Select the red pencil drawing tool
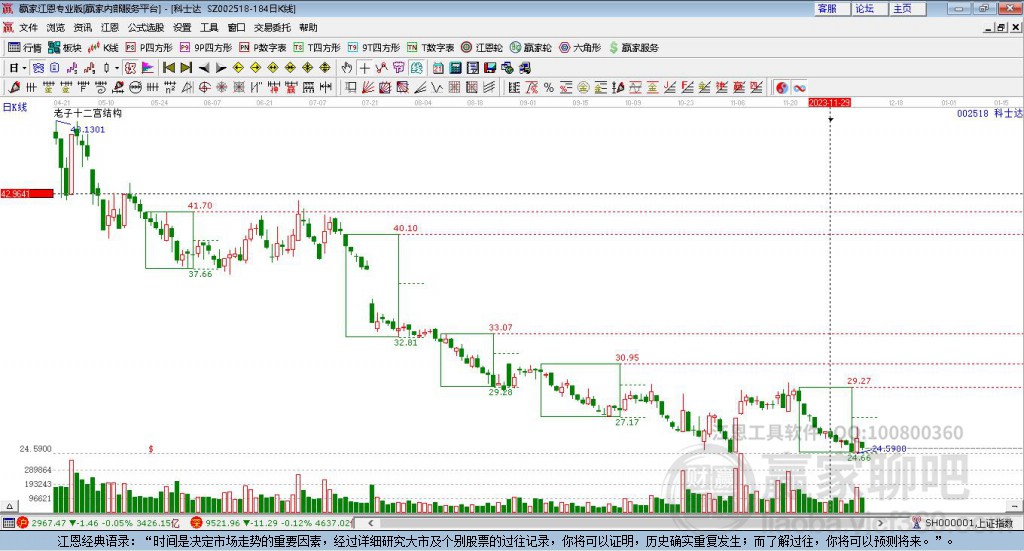The width and height of the screenshot is (1024, 551). pos(14,87)
